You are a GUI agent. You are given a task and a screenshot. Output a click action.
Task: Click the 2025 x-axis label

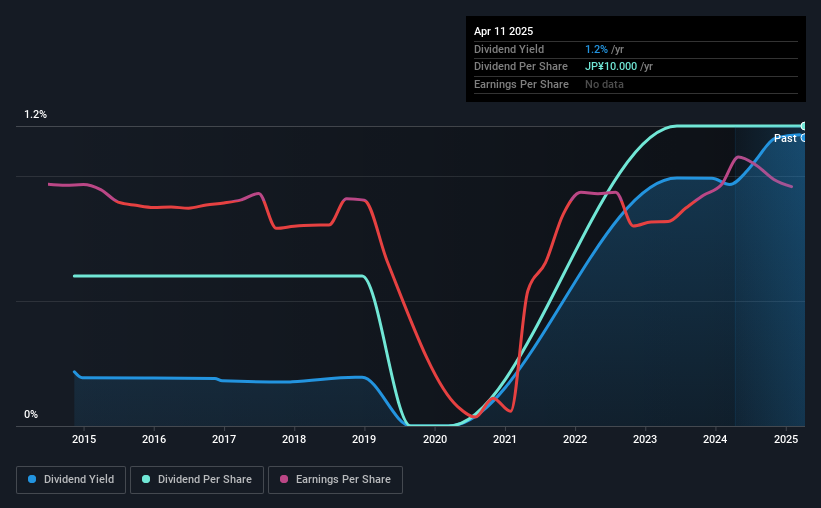coord(786,439)
